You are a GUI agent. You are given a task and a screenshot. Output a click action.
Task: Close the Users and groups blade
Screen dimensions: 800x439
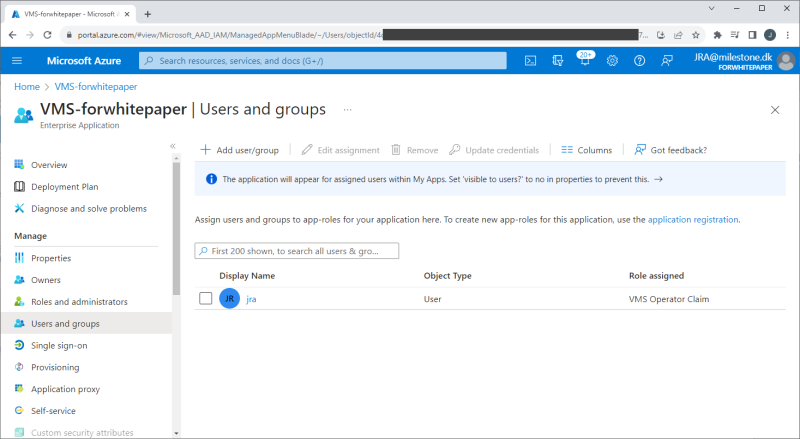775,109
